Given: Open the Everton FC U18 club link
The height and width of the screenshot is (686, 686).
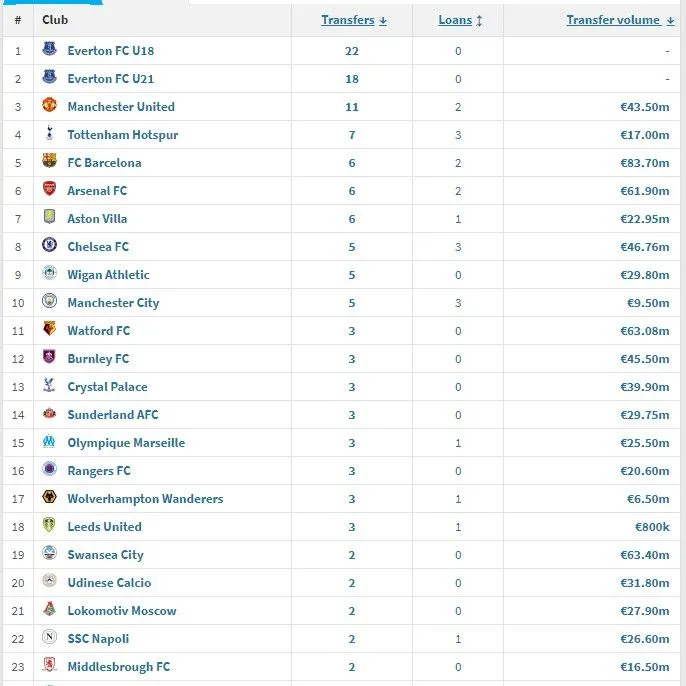Looking at the screenshot, I should point(110,50).
